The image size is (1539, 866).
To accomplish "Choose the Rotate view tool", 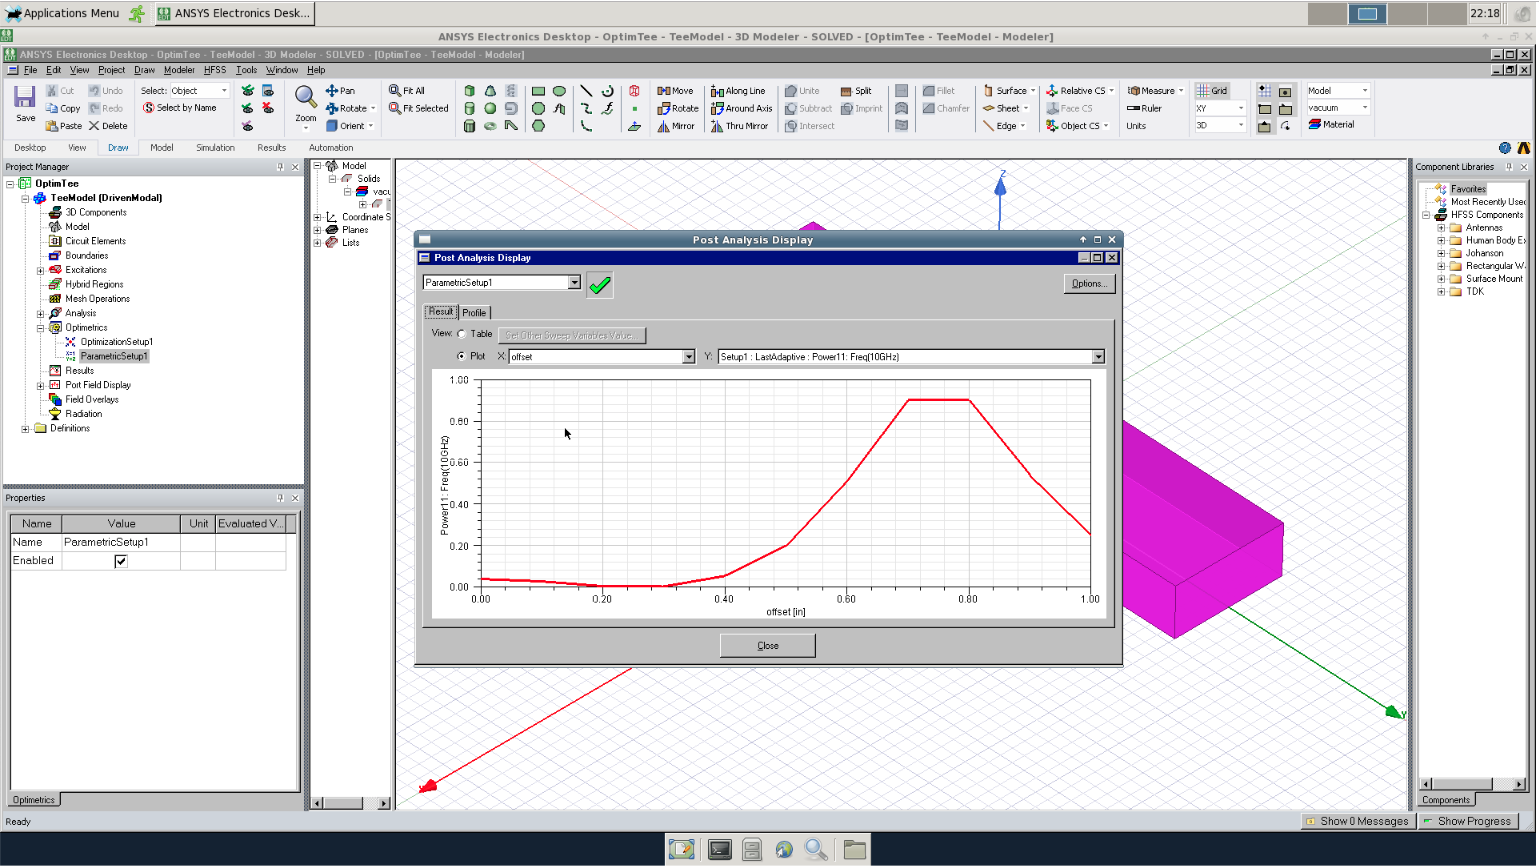I will (x=332, y=109).
